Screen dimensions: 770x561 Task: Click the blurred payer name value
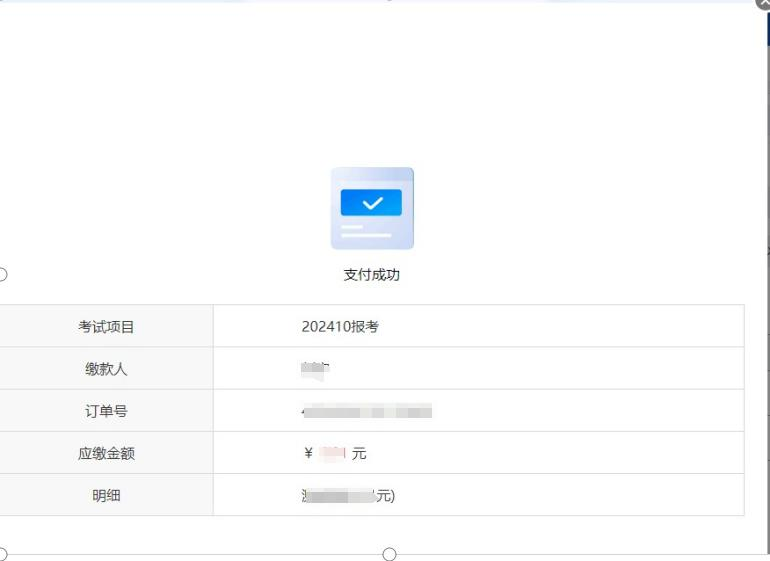click(315, 370)
